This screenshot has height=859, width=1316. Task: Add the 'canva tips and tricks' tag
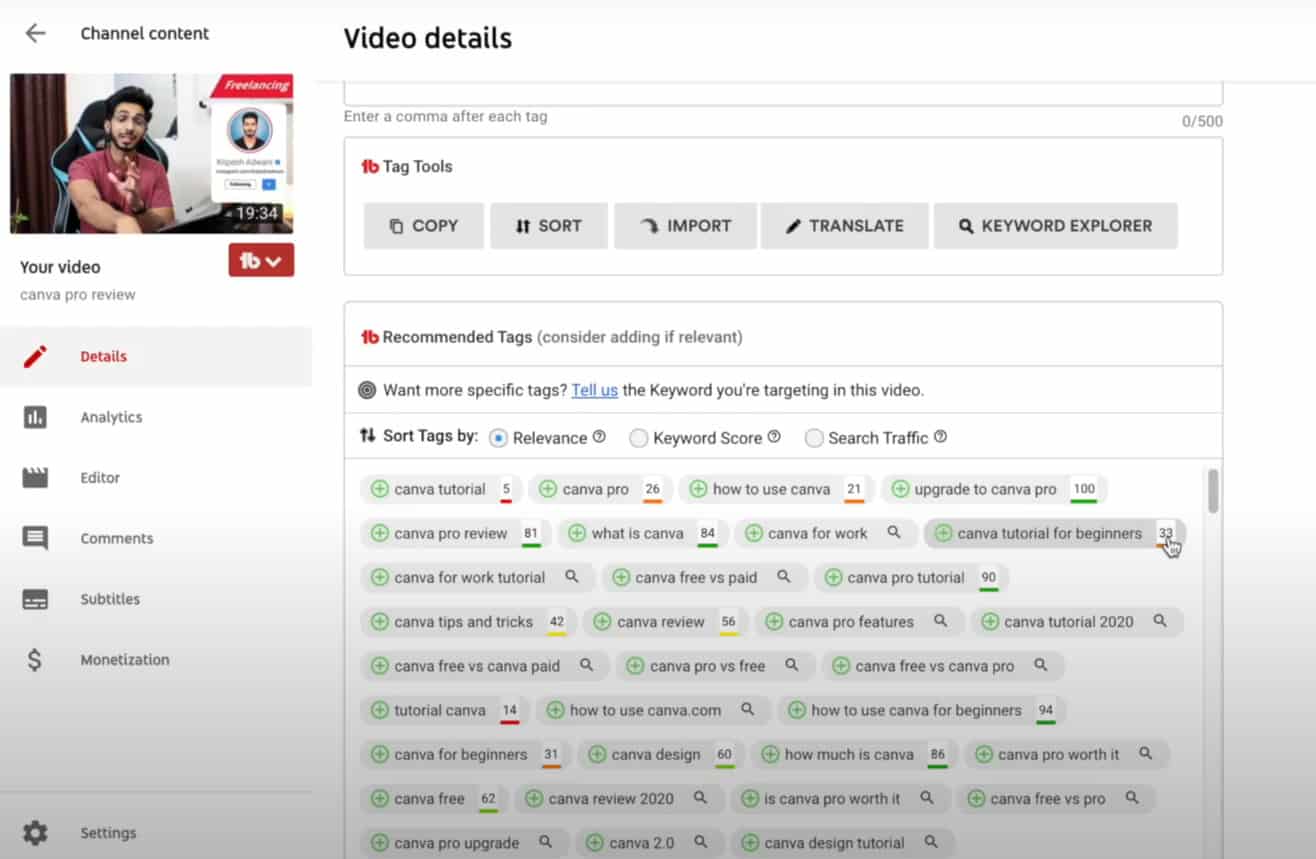click(380, 622)
